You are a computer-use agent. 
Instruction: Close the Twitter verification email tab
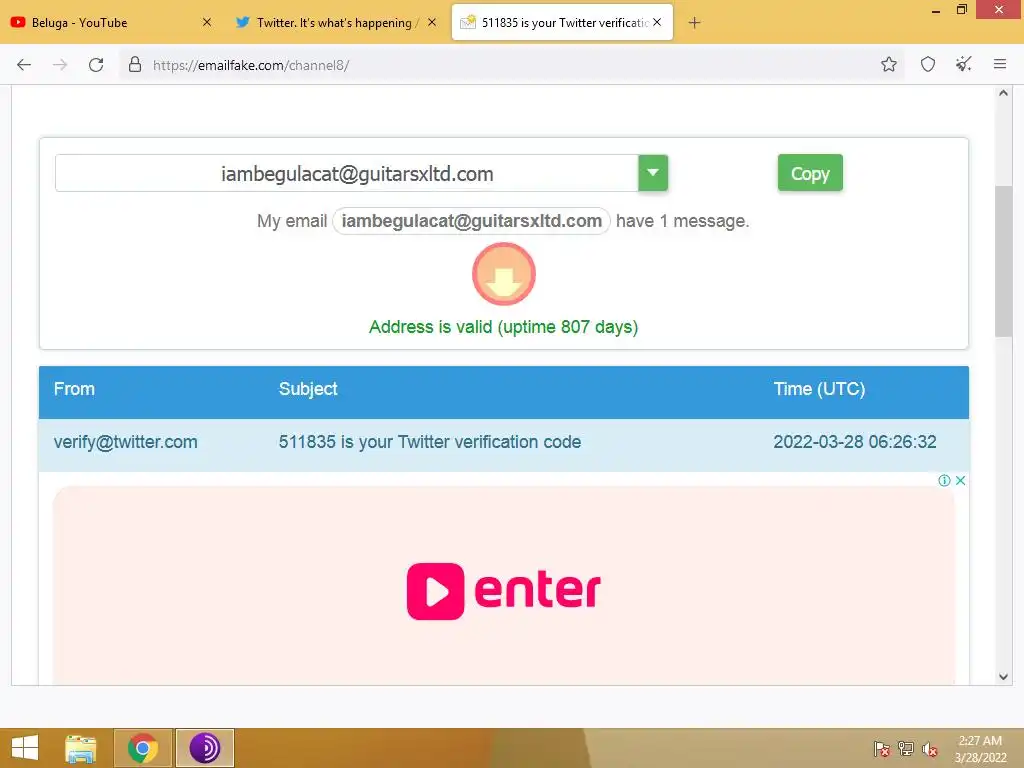click(x=657, y=22)
